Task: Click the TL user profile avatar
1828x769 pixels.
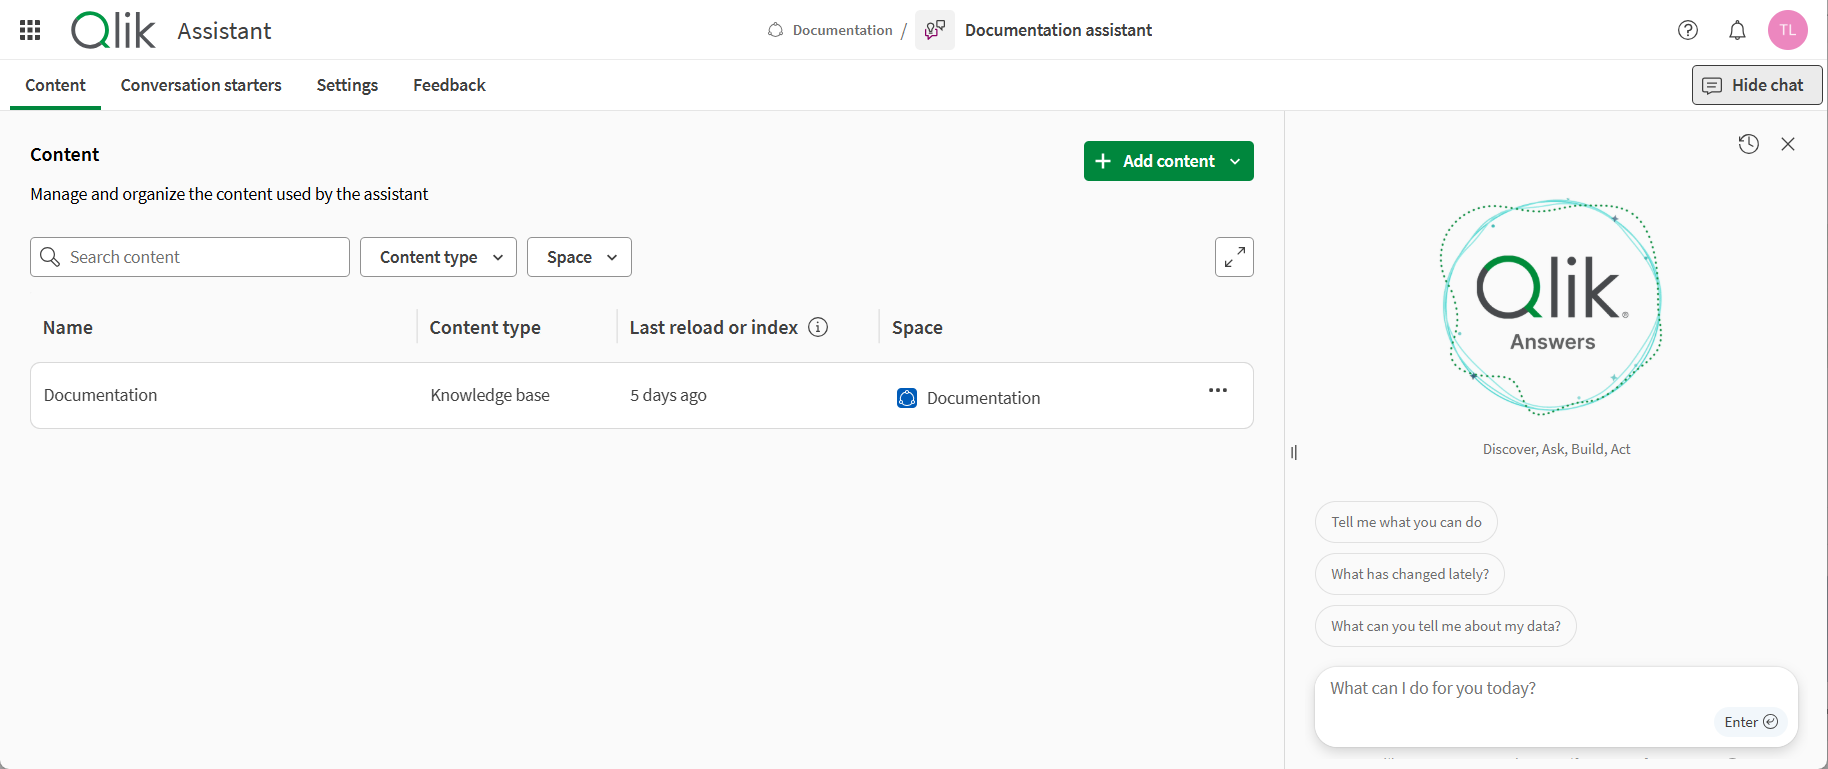Action: coord(1787,30)
